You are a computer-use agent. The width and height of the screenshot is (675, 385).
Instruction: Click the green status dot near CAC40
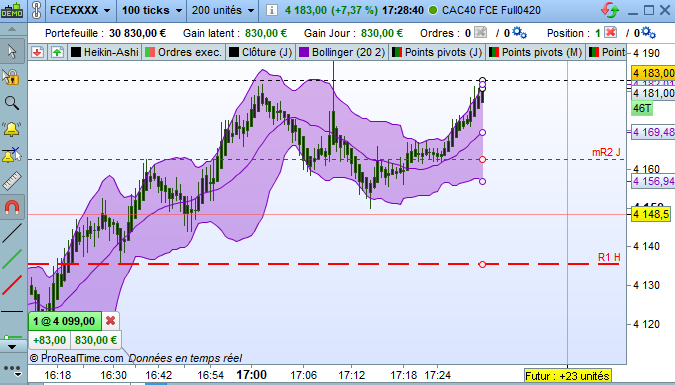433,10
